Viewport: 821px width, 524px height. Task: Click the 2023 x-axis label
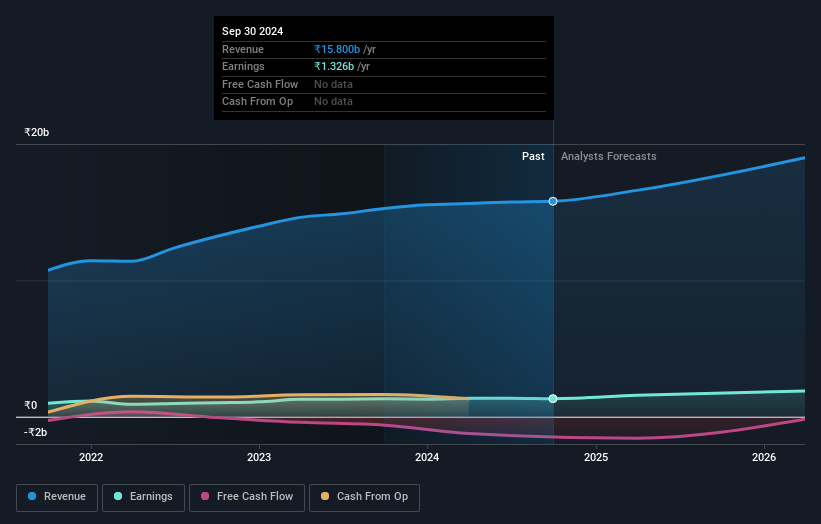259,457
